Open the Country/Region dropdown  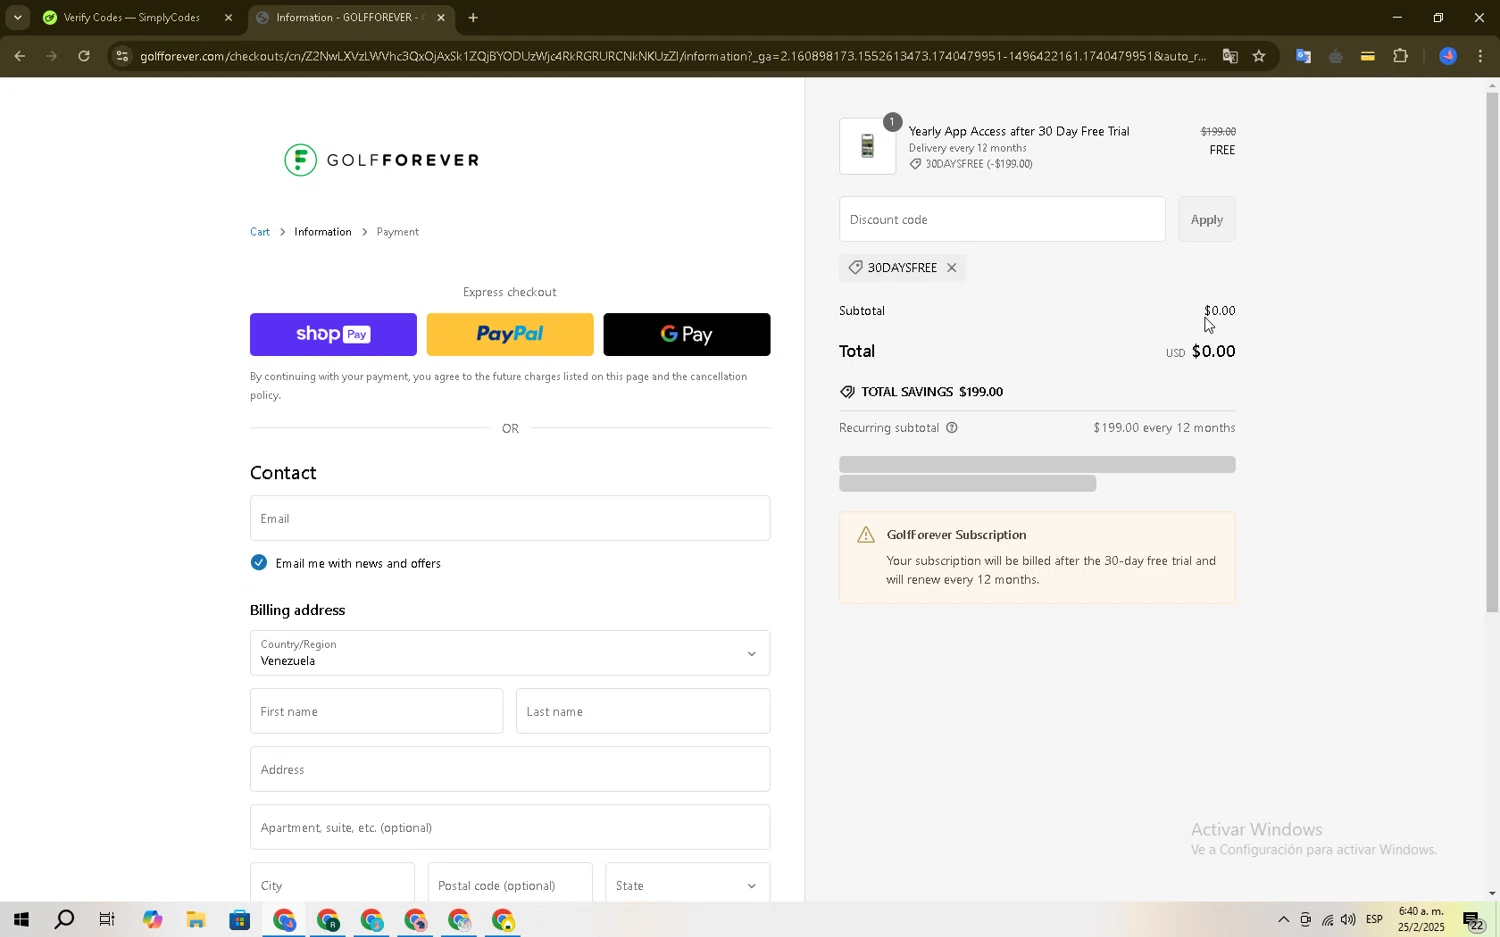coord(510,653)
